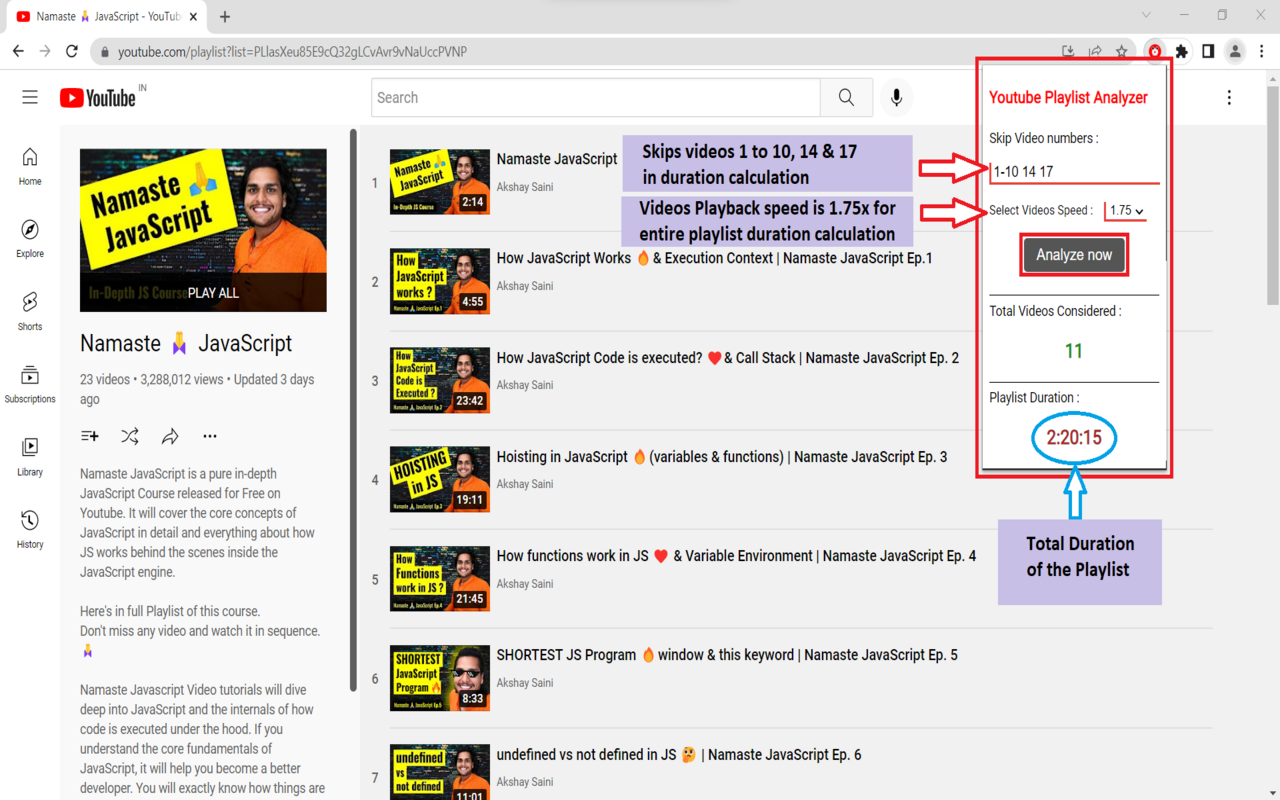Click Youtube Playlist Analyzer heading
Viewport: 1280px width, 800px height.
[x=1068, y=98]
